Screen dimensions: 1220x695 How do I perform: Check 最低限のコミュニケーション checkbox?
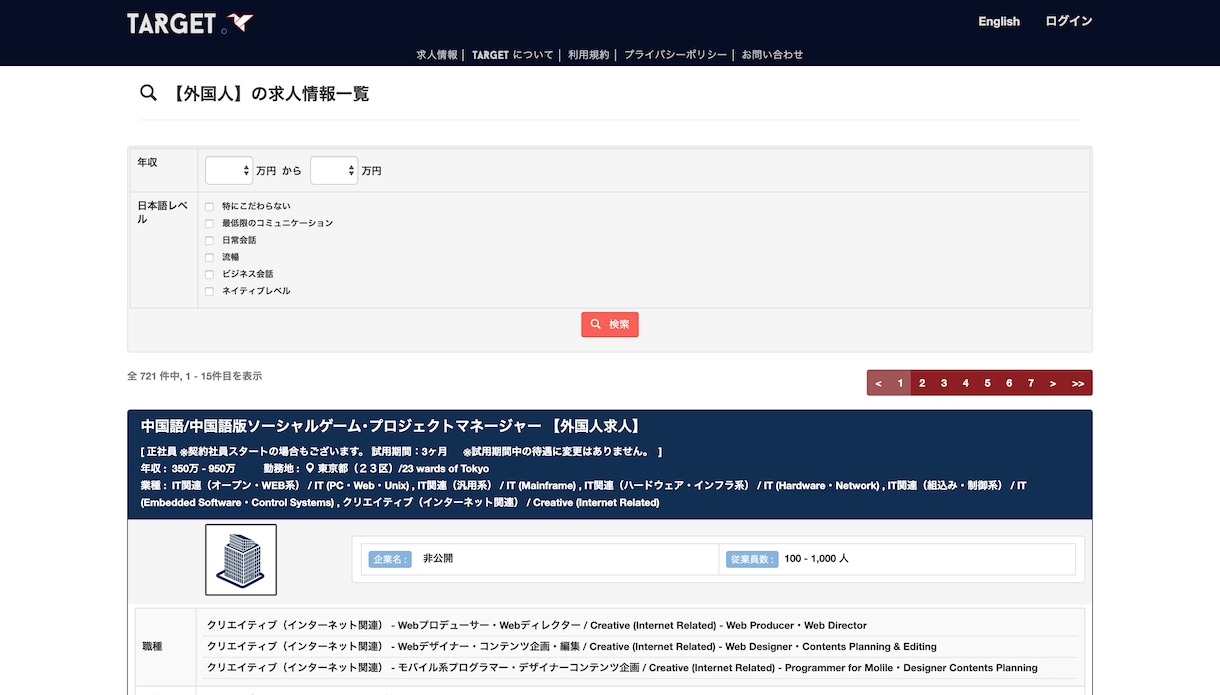(210, 224)
